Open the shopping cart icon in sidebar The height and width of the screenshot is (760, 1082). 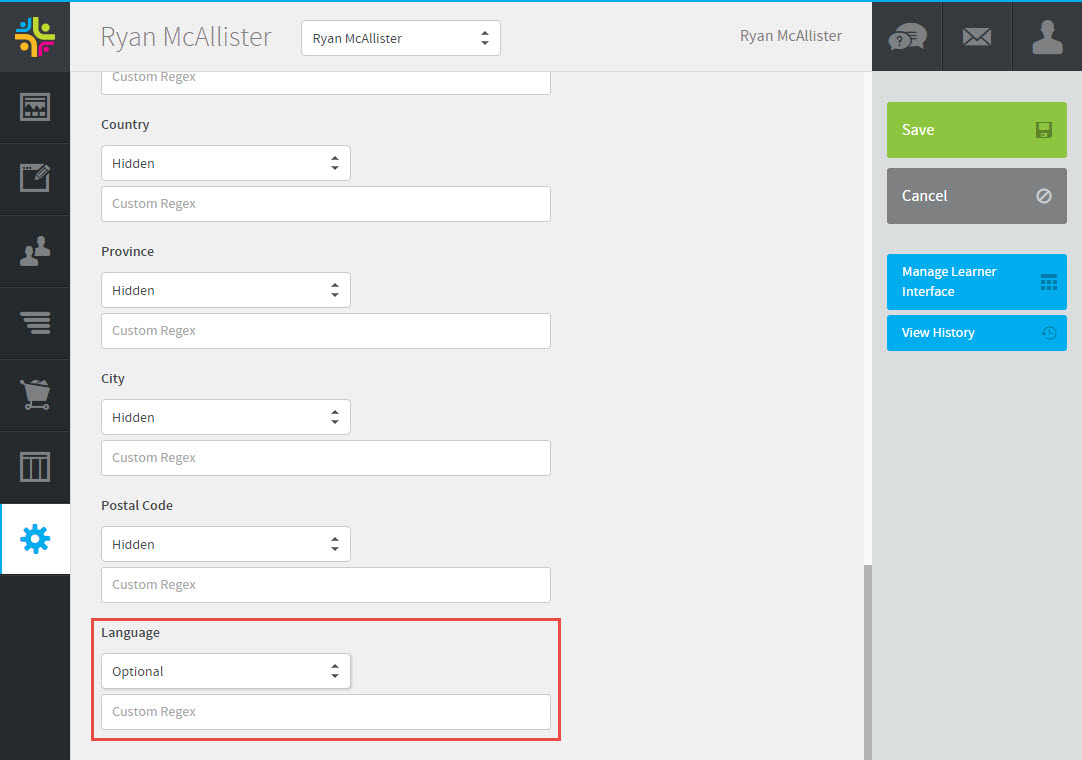point(35,395)
